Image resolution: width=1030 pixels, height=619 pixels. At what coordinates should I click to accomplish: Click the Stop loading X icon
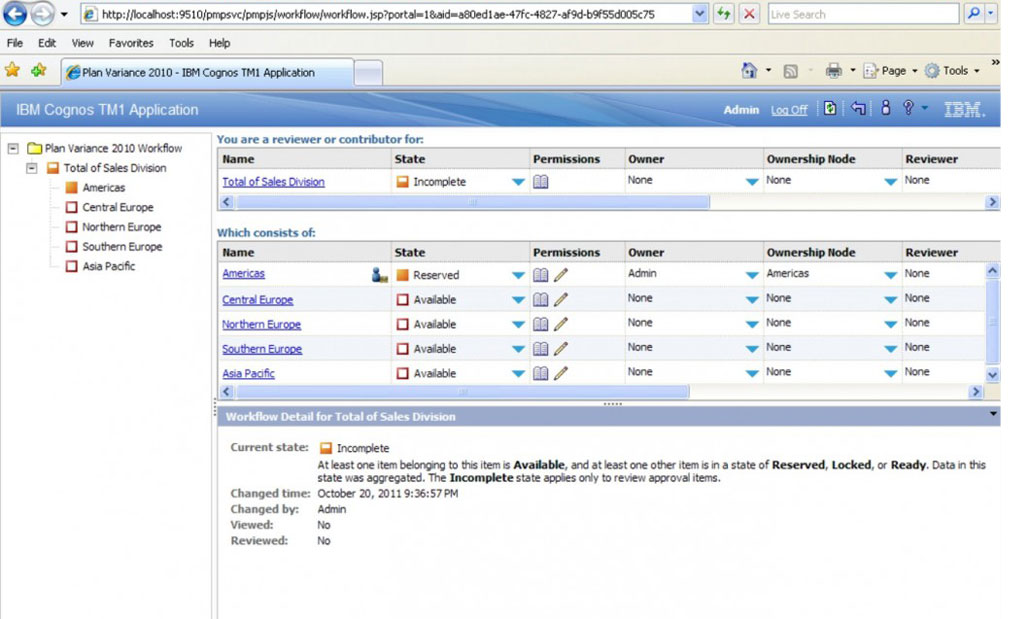[x=748, y=14]
